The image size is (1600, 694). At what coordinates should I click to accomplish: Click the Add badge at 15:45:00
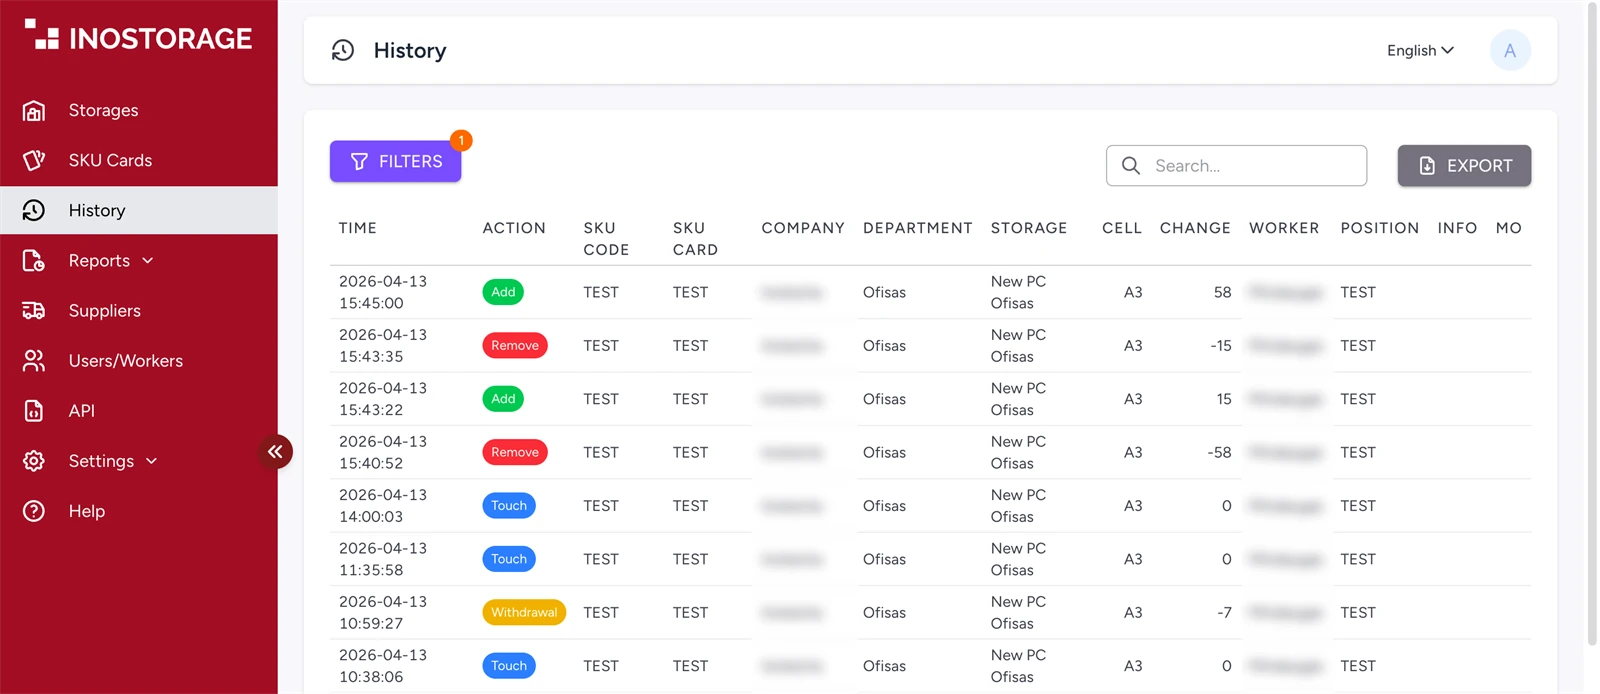pyautogui.click(x=503, y=292)
